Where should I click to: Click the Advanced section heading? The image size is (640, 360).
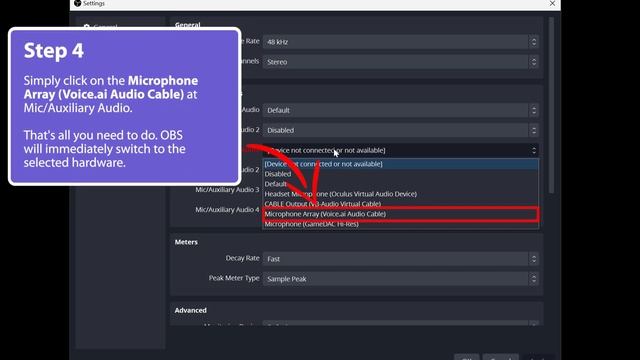[191, 310]
